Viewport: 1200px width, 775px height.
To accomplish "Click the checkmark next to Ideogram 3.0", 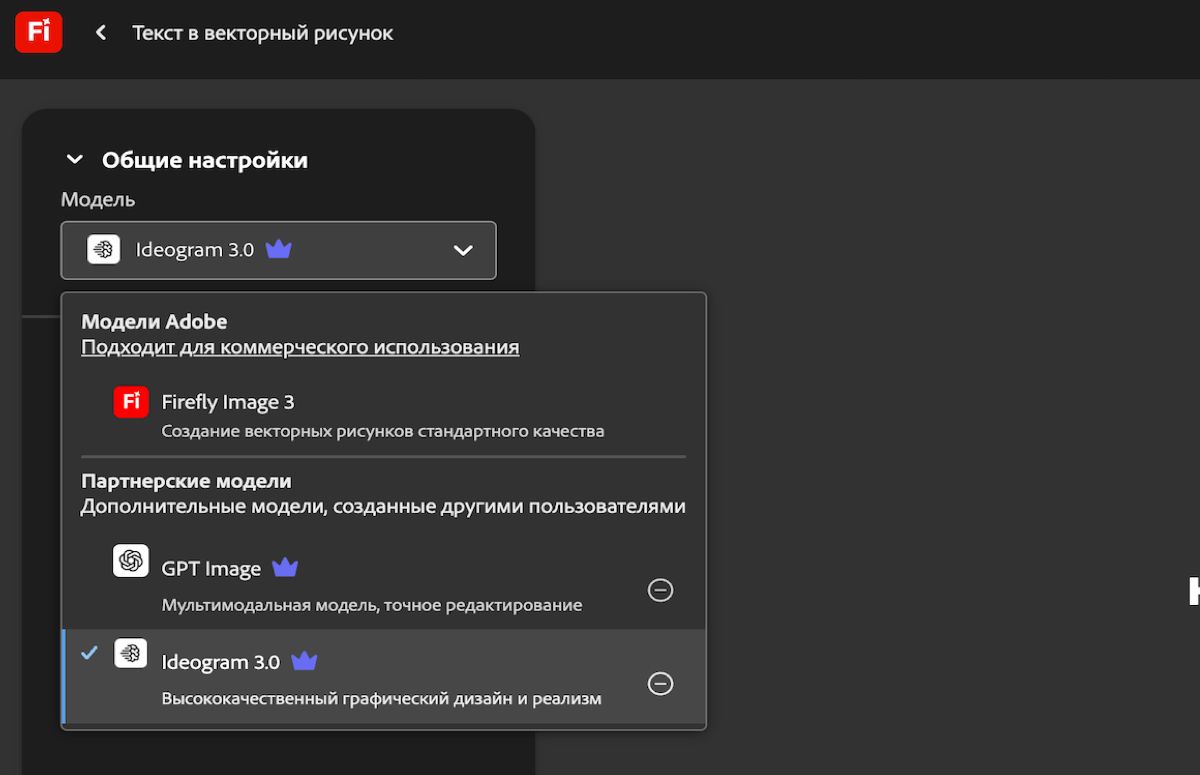I will [x=90, y=653].
